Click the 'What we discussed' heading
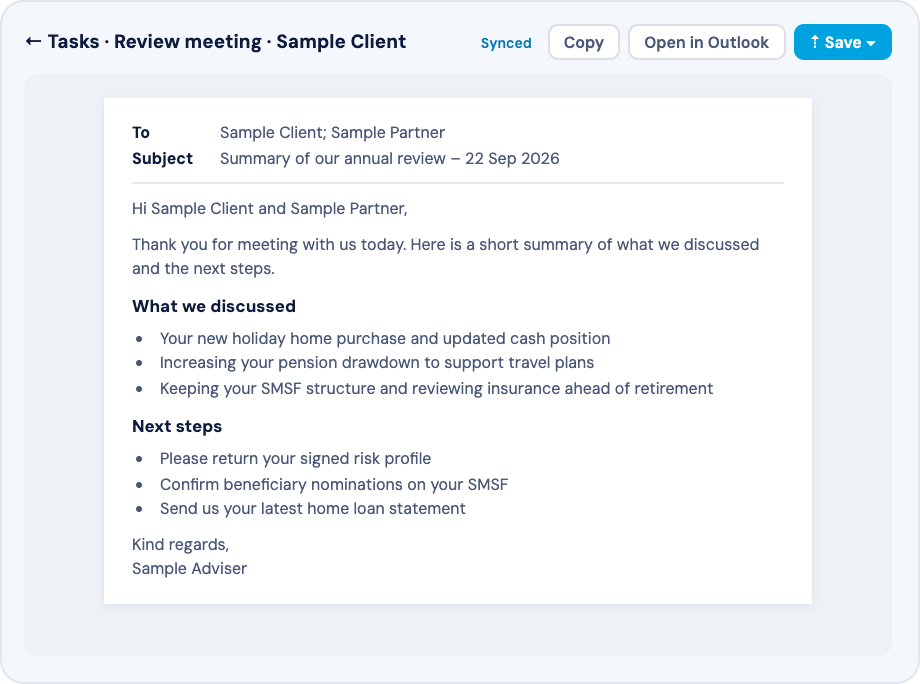Screen dimensions: 920x684 tap(214, 306)
